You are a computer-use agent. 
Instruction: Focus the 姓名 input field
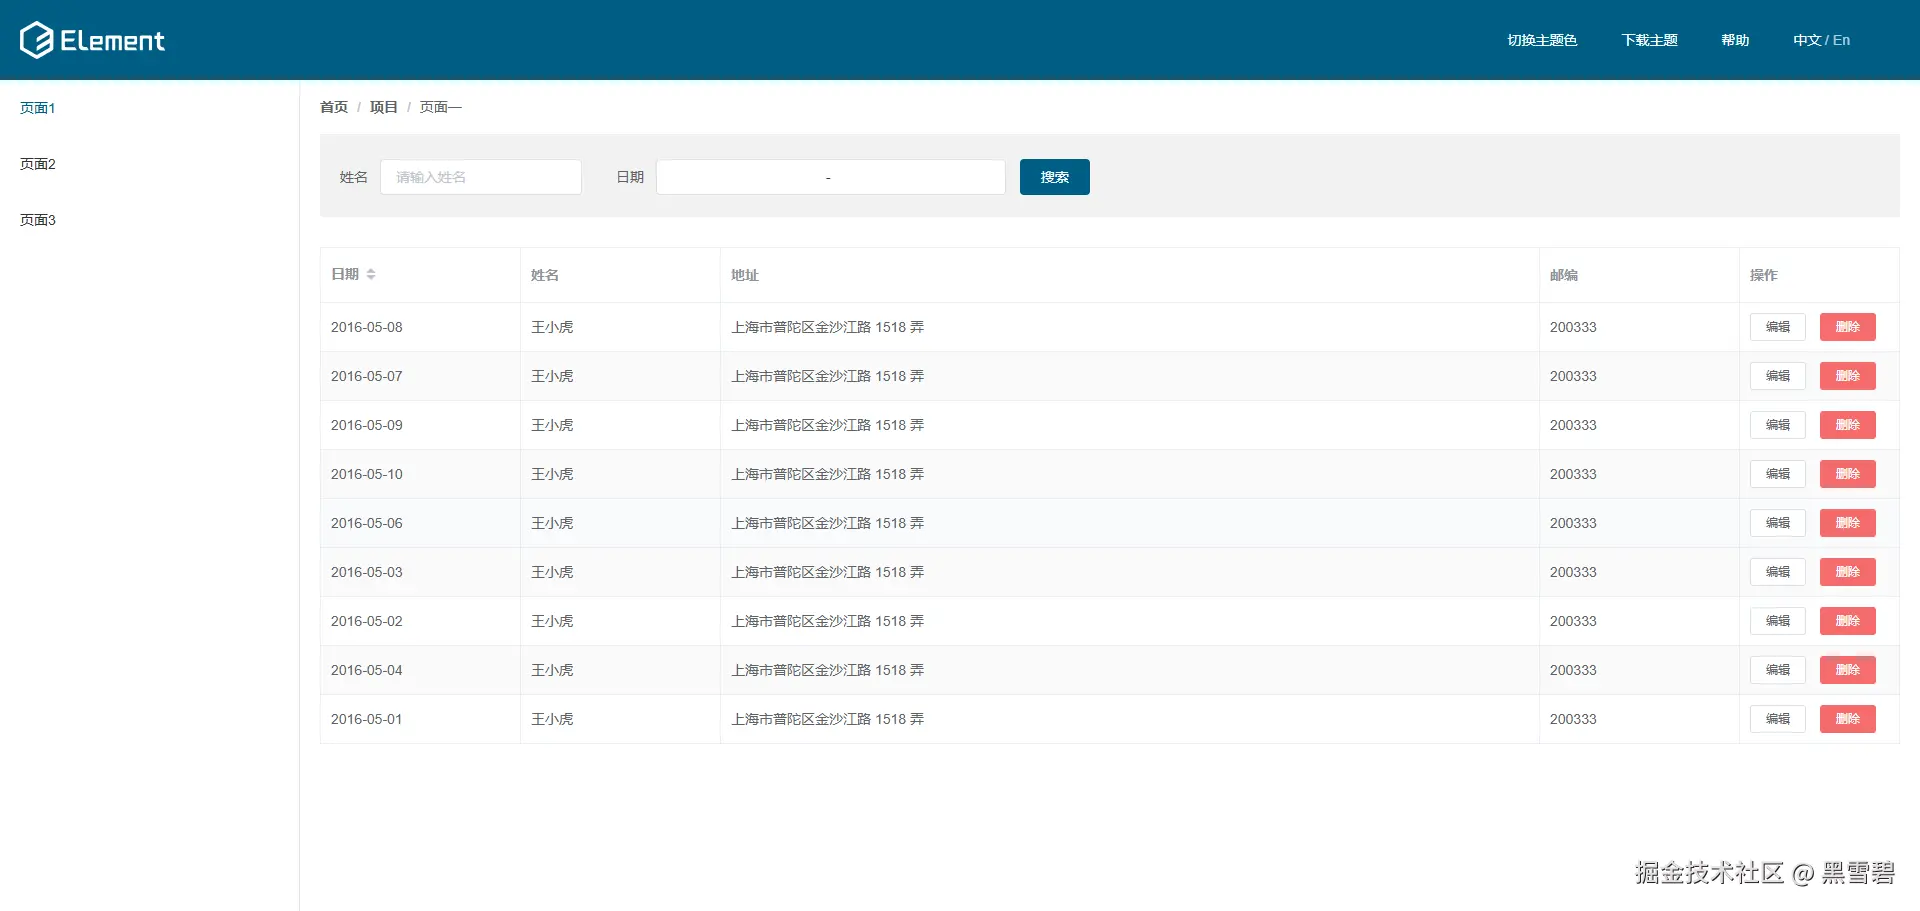click(x=481, y=177)
